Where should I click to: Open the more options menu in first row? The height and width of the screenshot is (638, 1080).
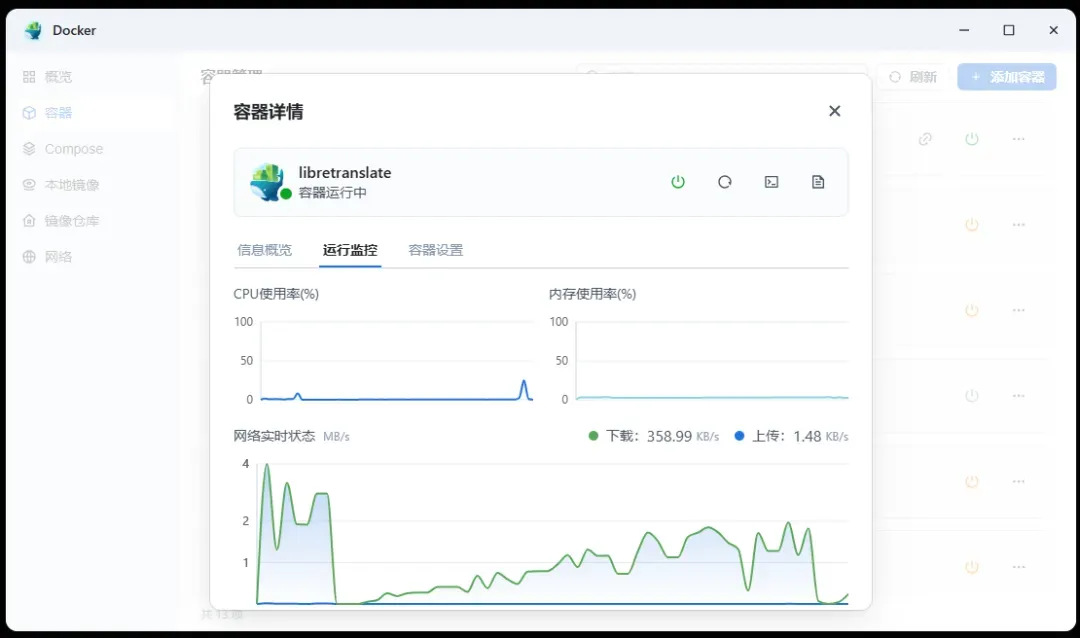point(1018,139)
